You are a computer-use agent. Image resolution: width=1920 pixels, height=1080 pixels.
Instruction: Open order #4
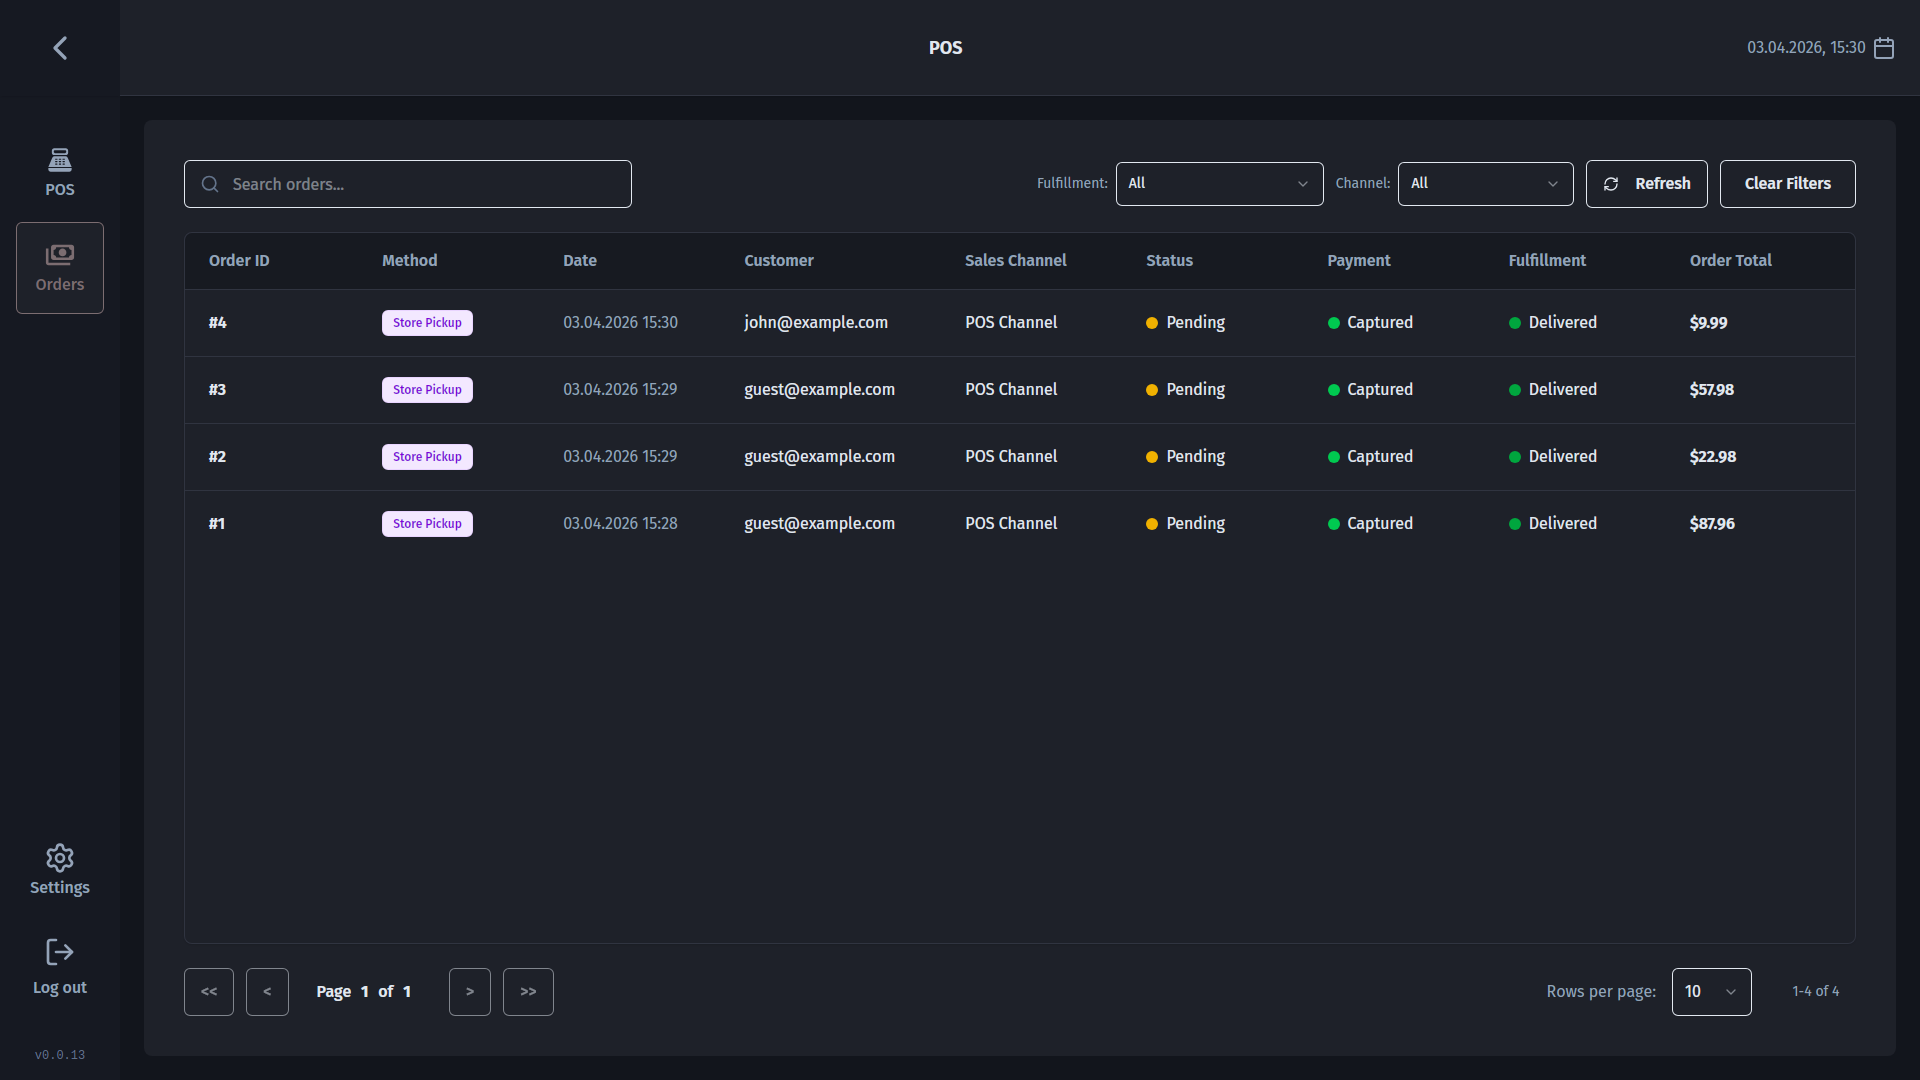pyautogui.click(x=1020, y=323)
